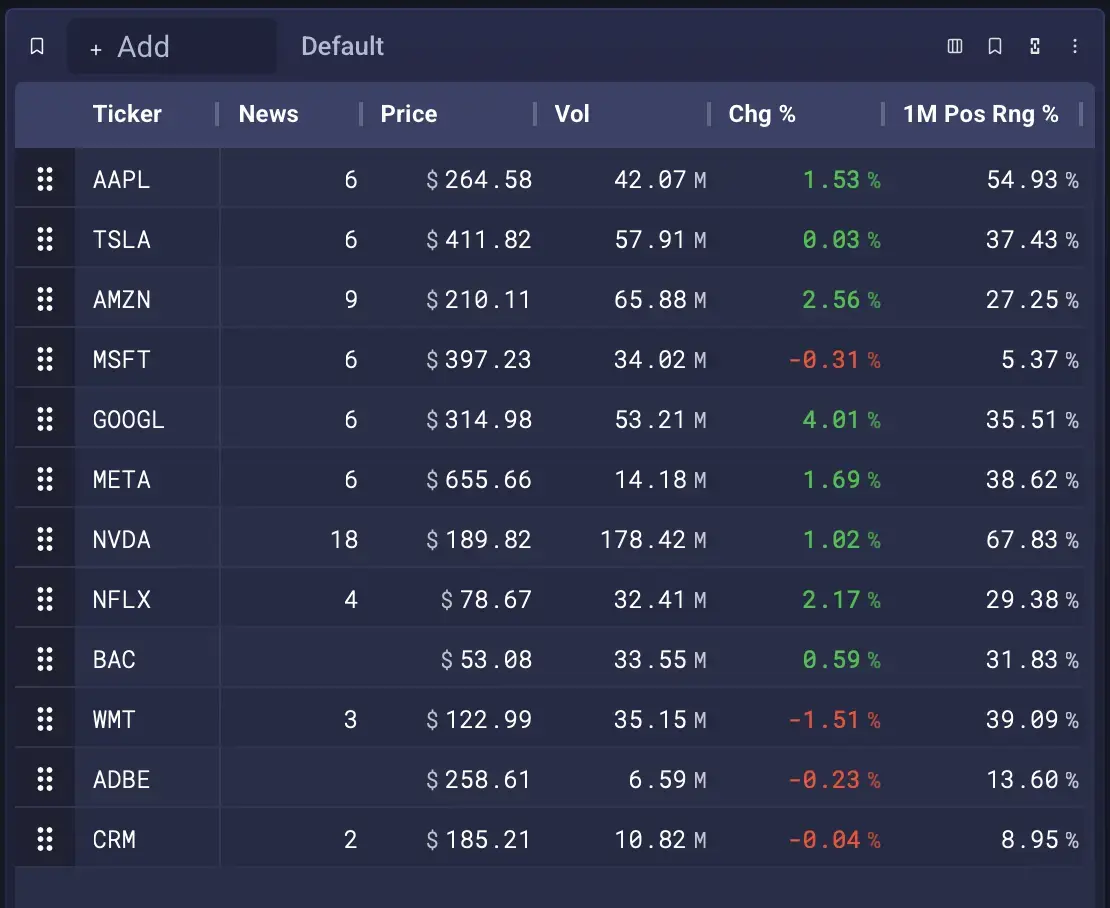The width and height of the screenshot is (1110, 908).
Task: Sort by the Ticker column header
Action: 127,114
